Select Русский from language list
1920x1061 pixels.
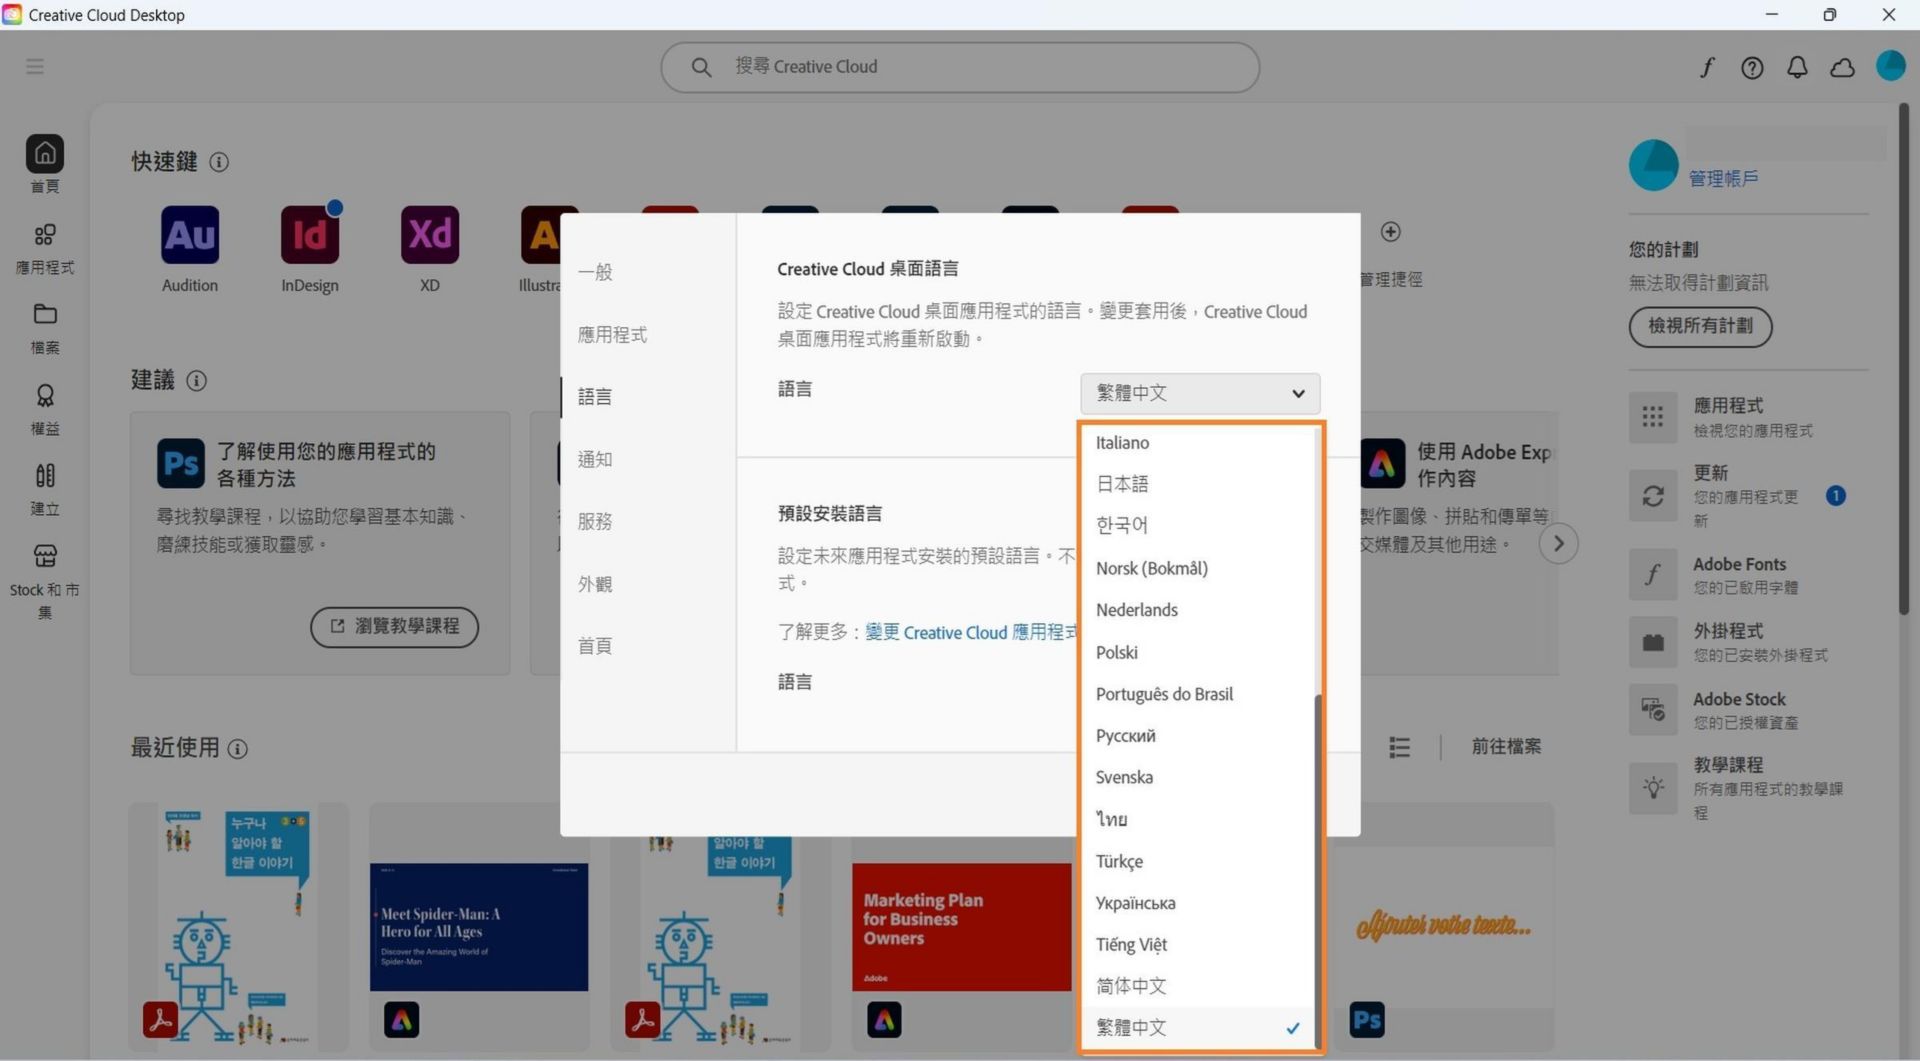coord(1197,736)
